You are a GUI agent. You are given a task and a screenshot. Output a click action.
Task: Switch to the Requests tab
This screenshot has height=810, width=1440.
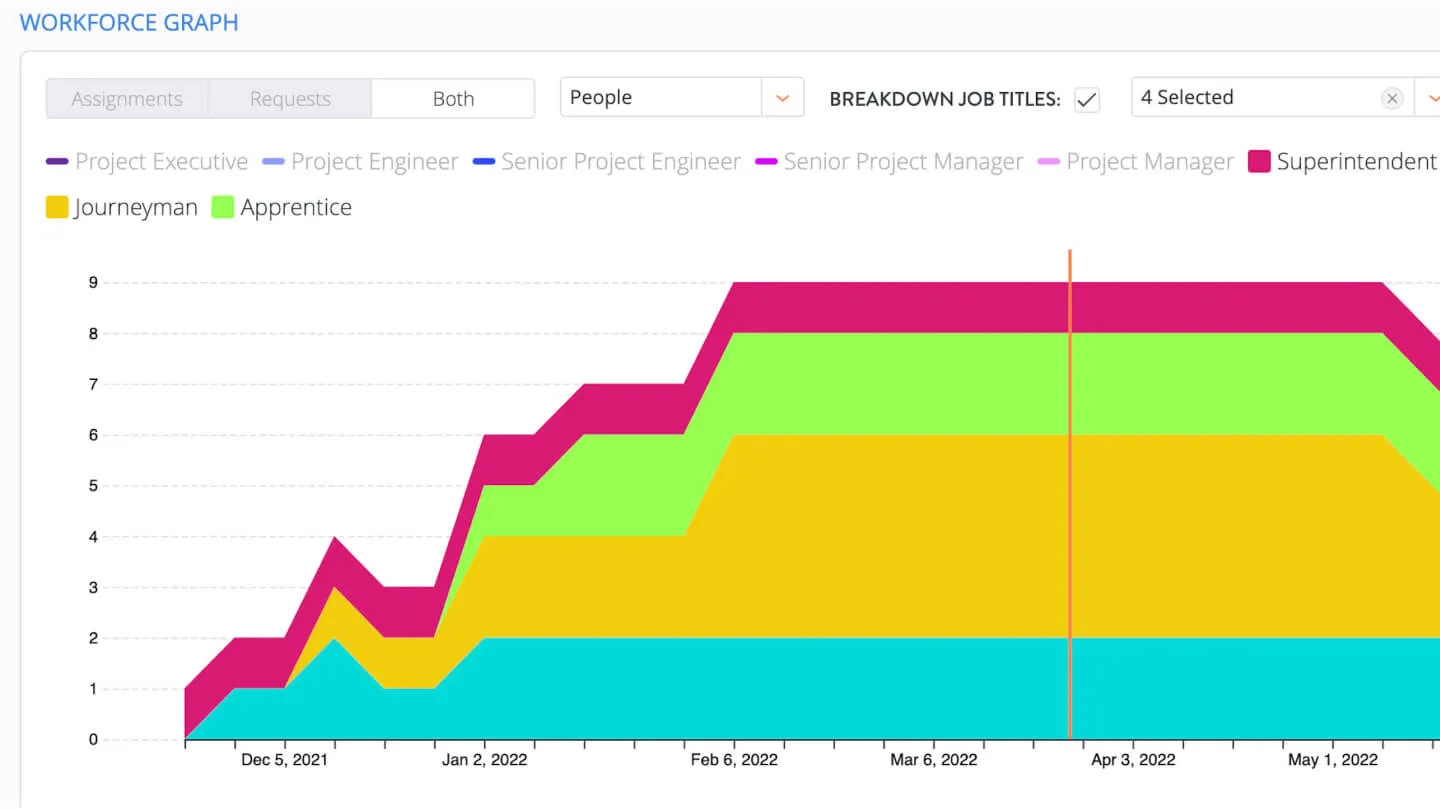(x=290, y=99)
